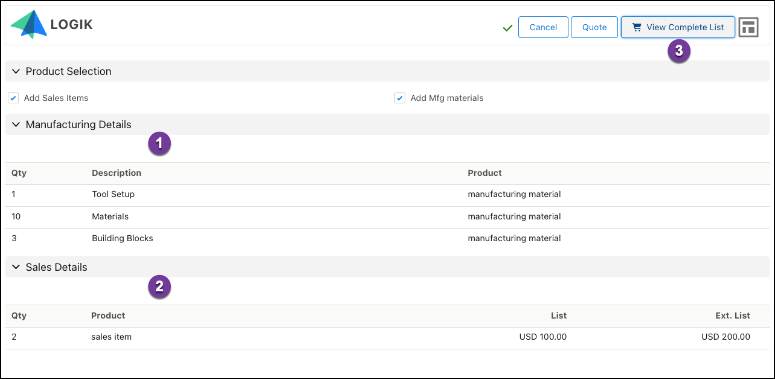This screenshot has height=379, width=775.
Task: Click quantity 3 in Building Blocks row
Action: [14, 238]
